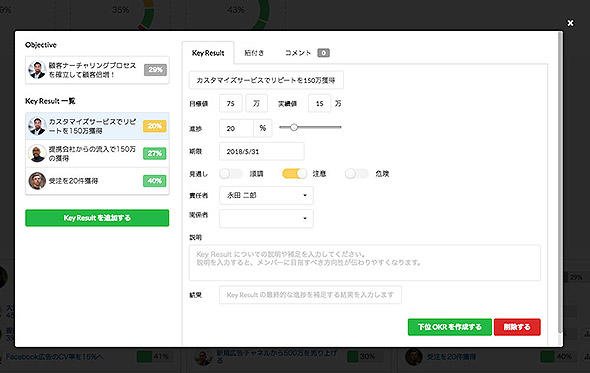Toggle the 注意 outlook switch
The image size is (590, 373).
294,174
